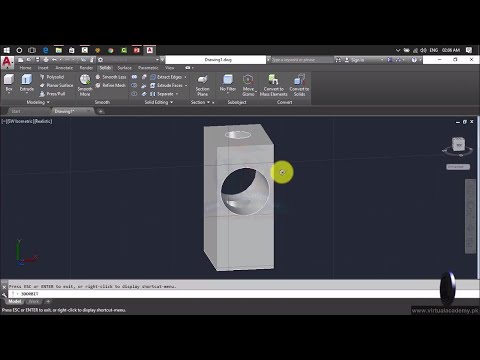Switch to the Model layout tab

click(x=15, y=301)
